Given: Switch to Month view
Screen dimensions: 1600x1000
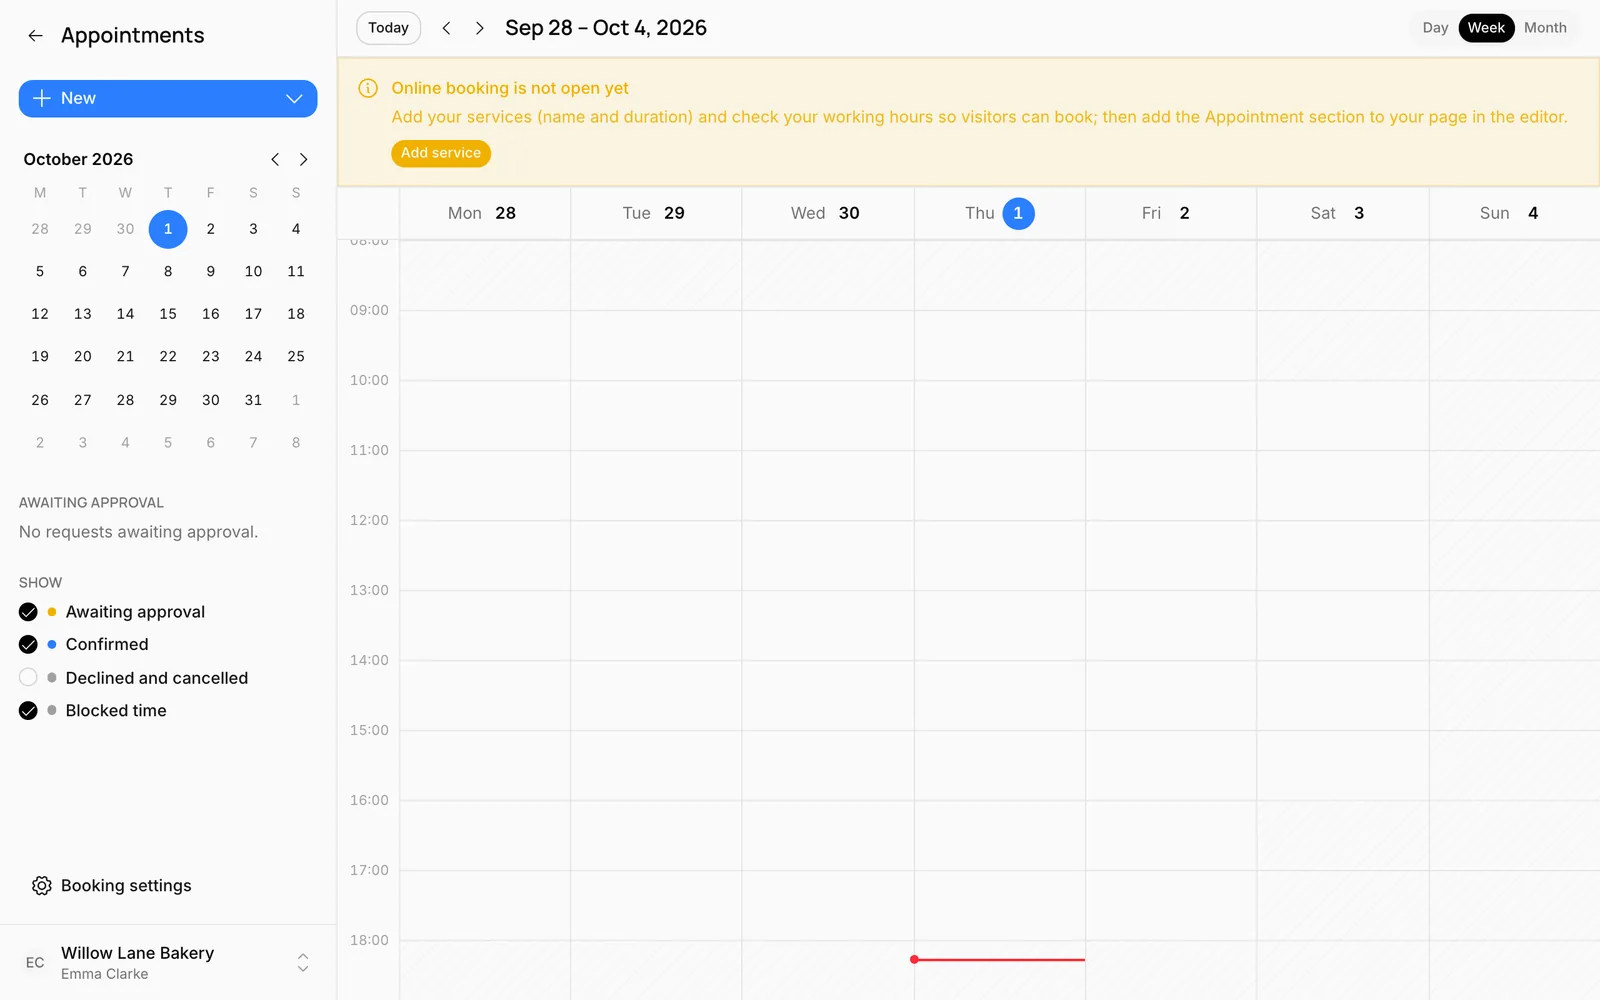Looking at the screenshot, I should point(1545,28).
